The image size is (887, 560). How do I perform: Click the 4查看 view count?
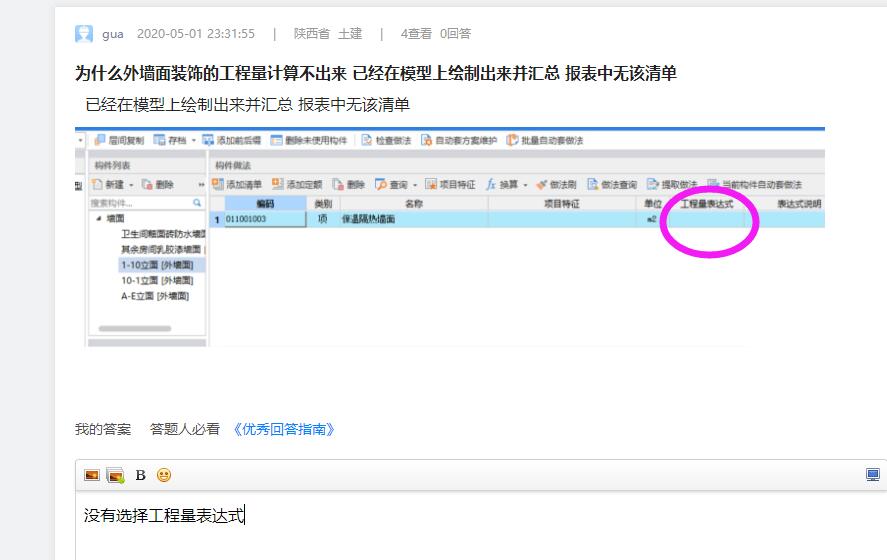click(416, 34)
